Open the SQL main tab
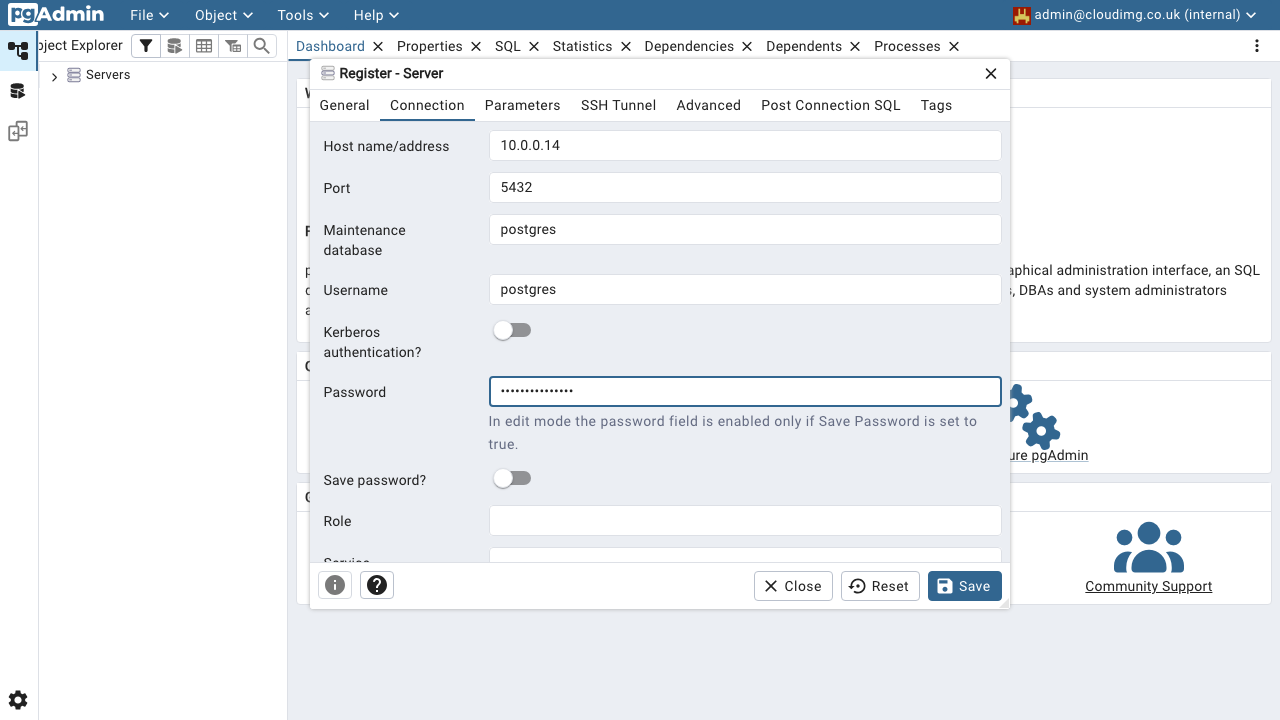1280x720 pixels. tap(508, 46)
